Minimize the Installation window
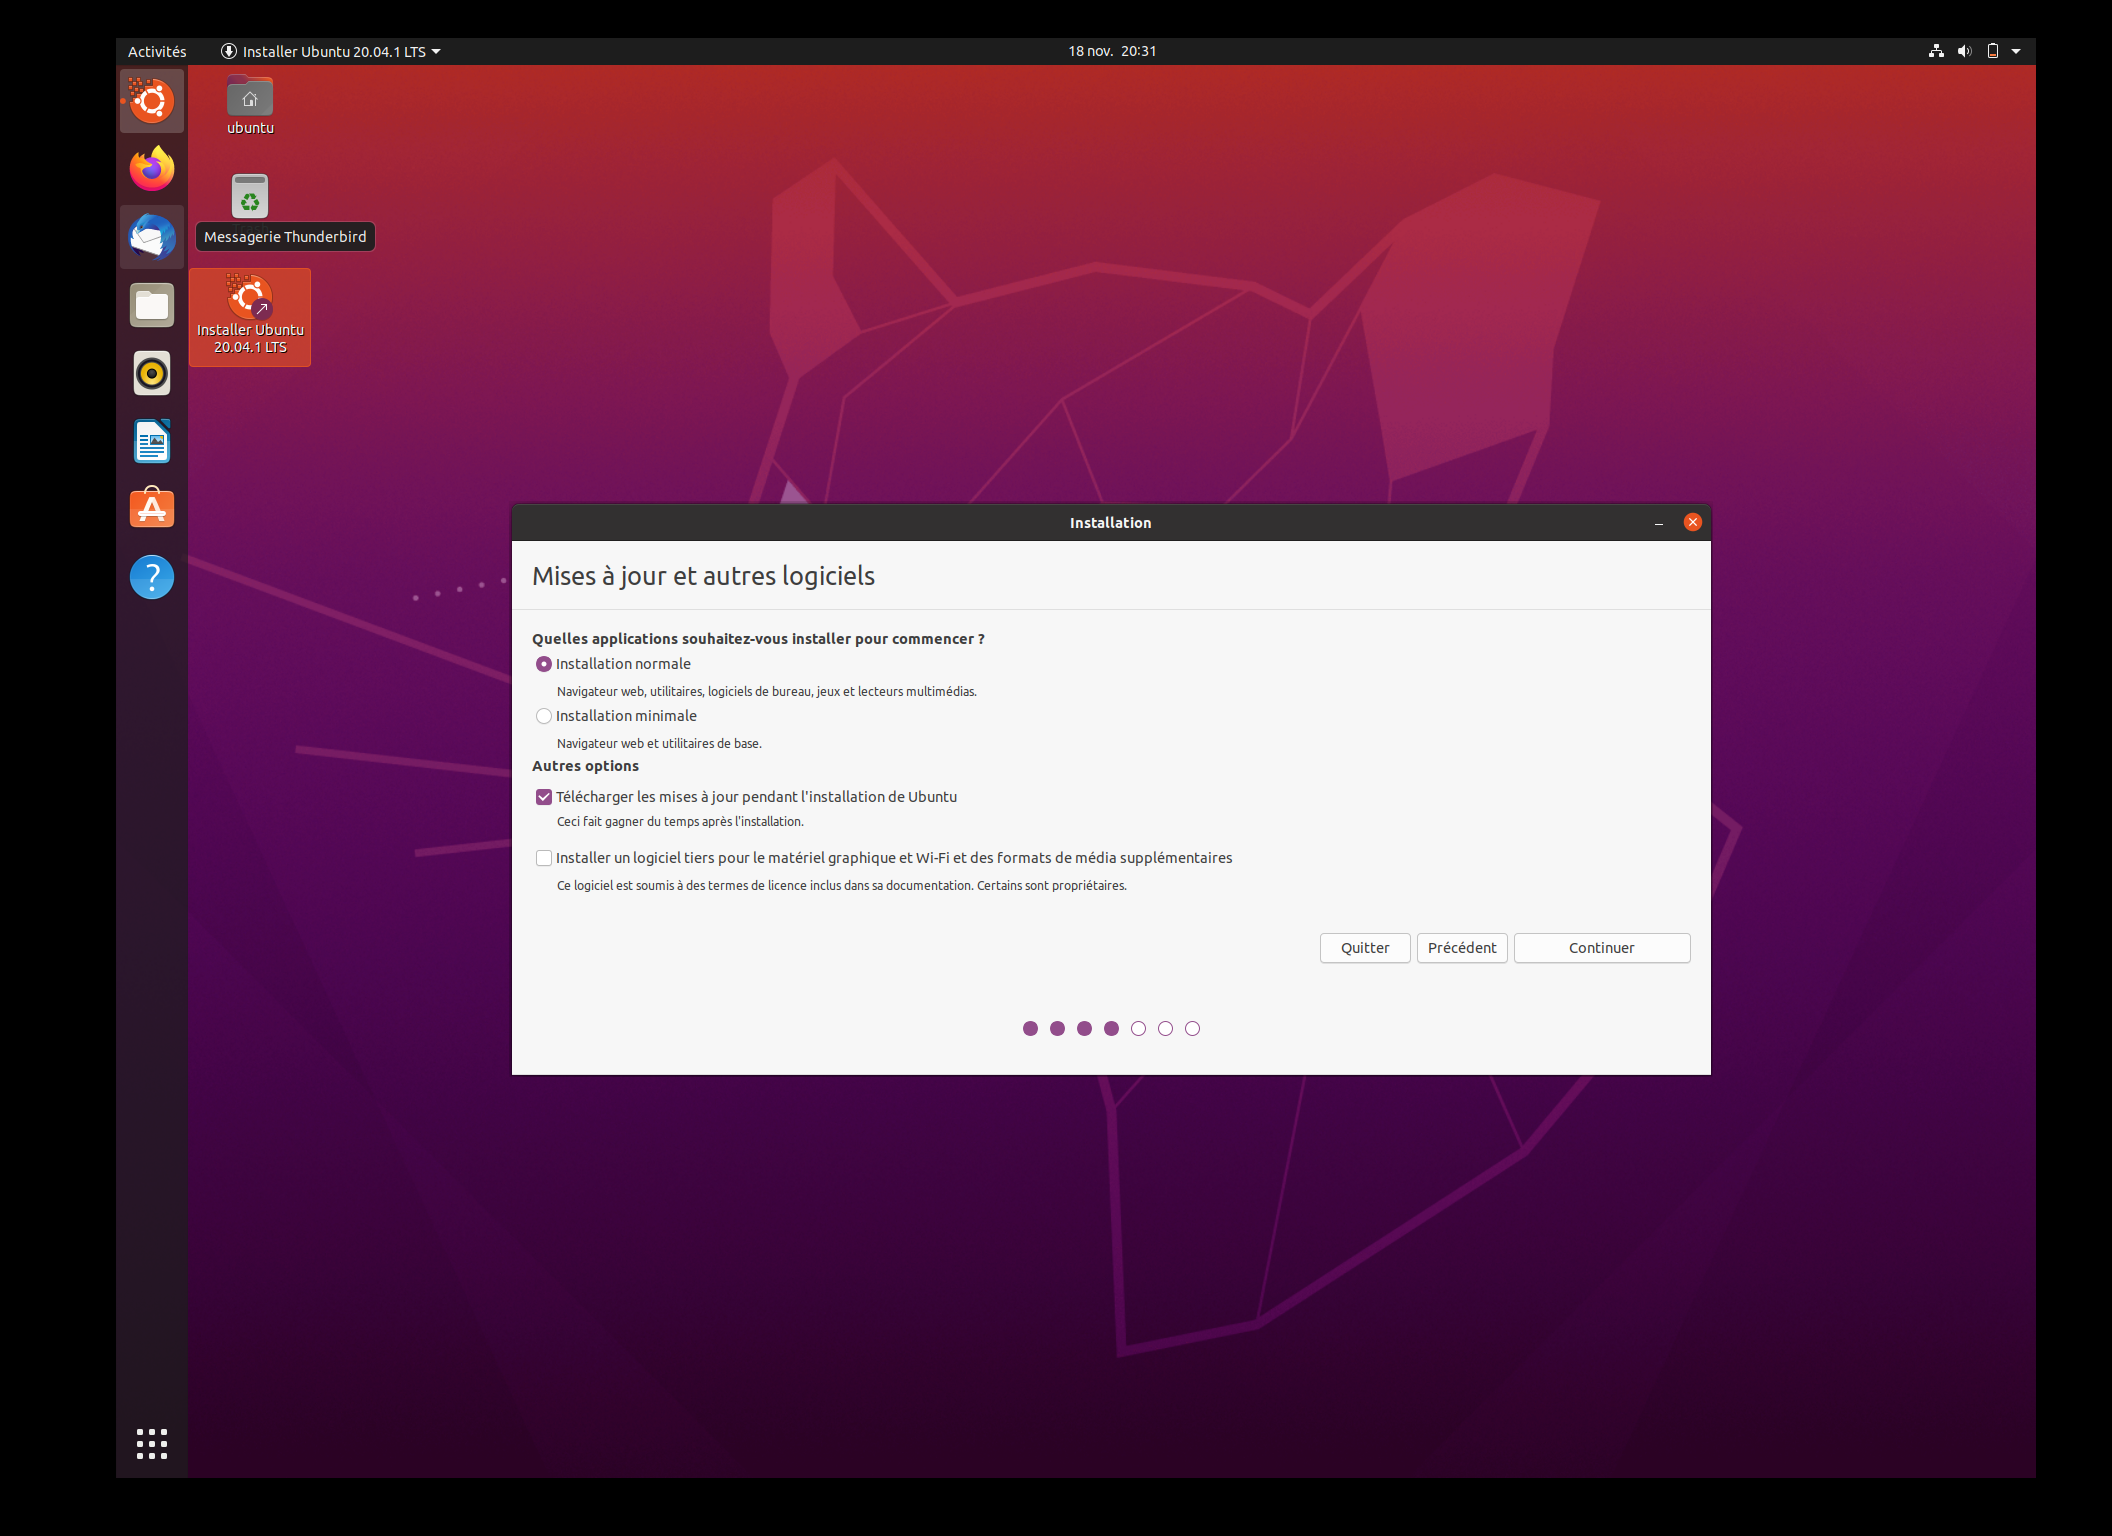 [1659, 523]
